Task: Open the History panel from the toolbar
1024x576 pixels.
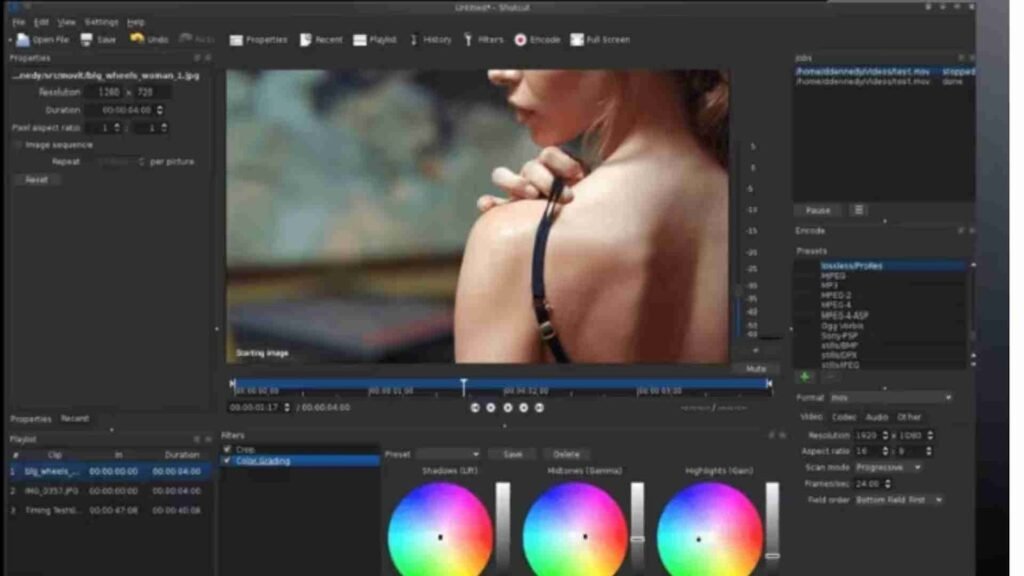Action: point(415,40)
